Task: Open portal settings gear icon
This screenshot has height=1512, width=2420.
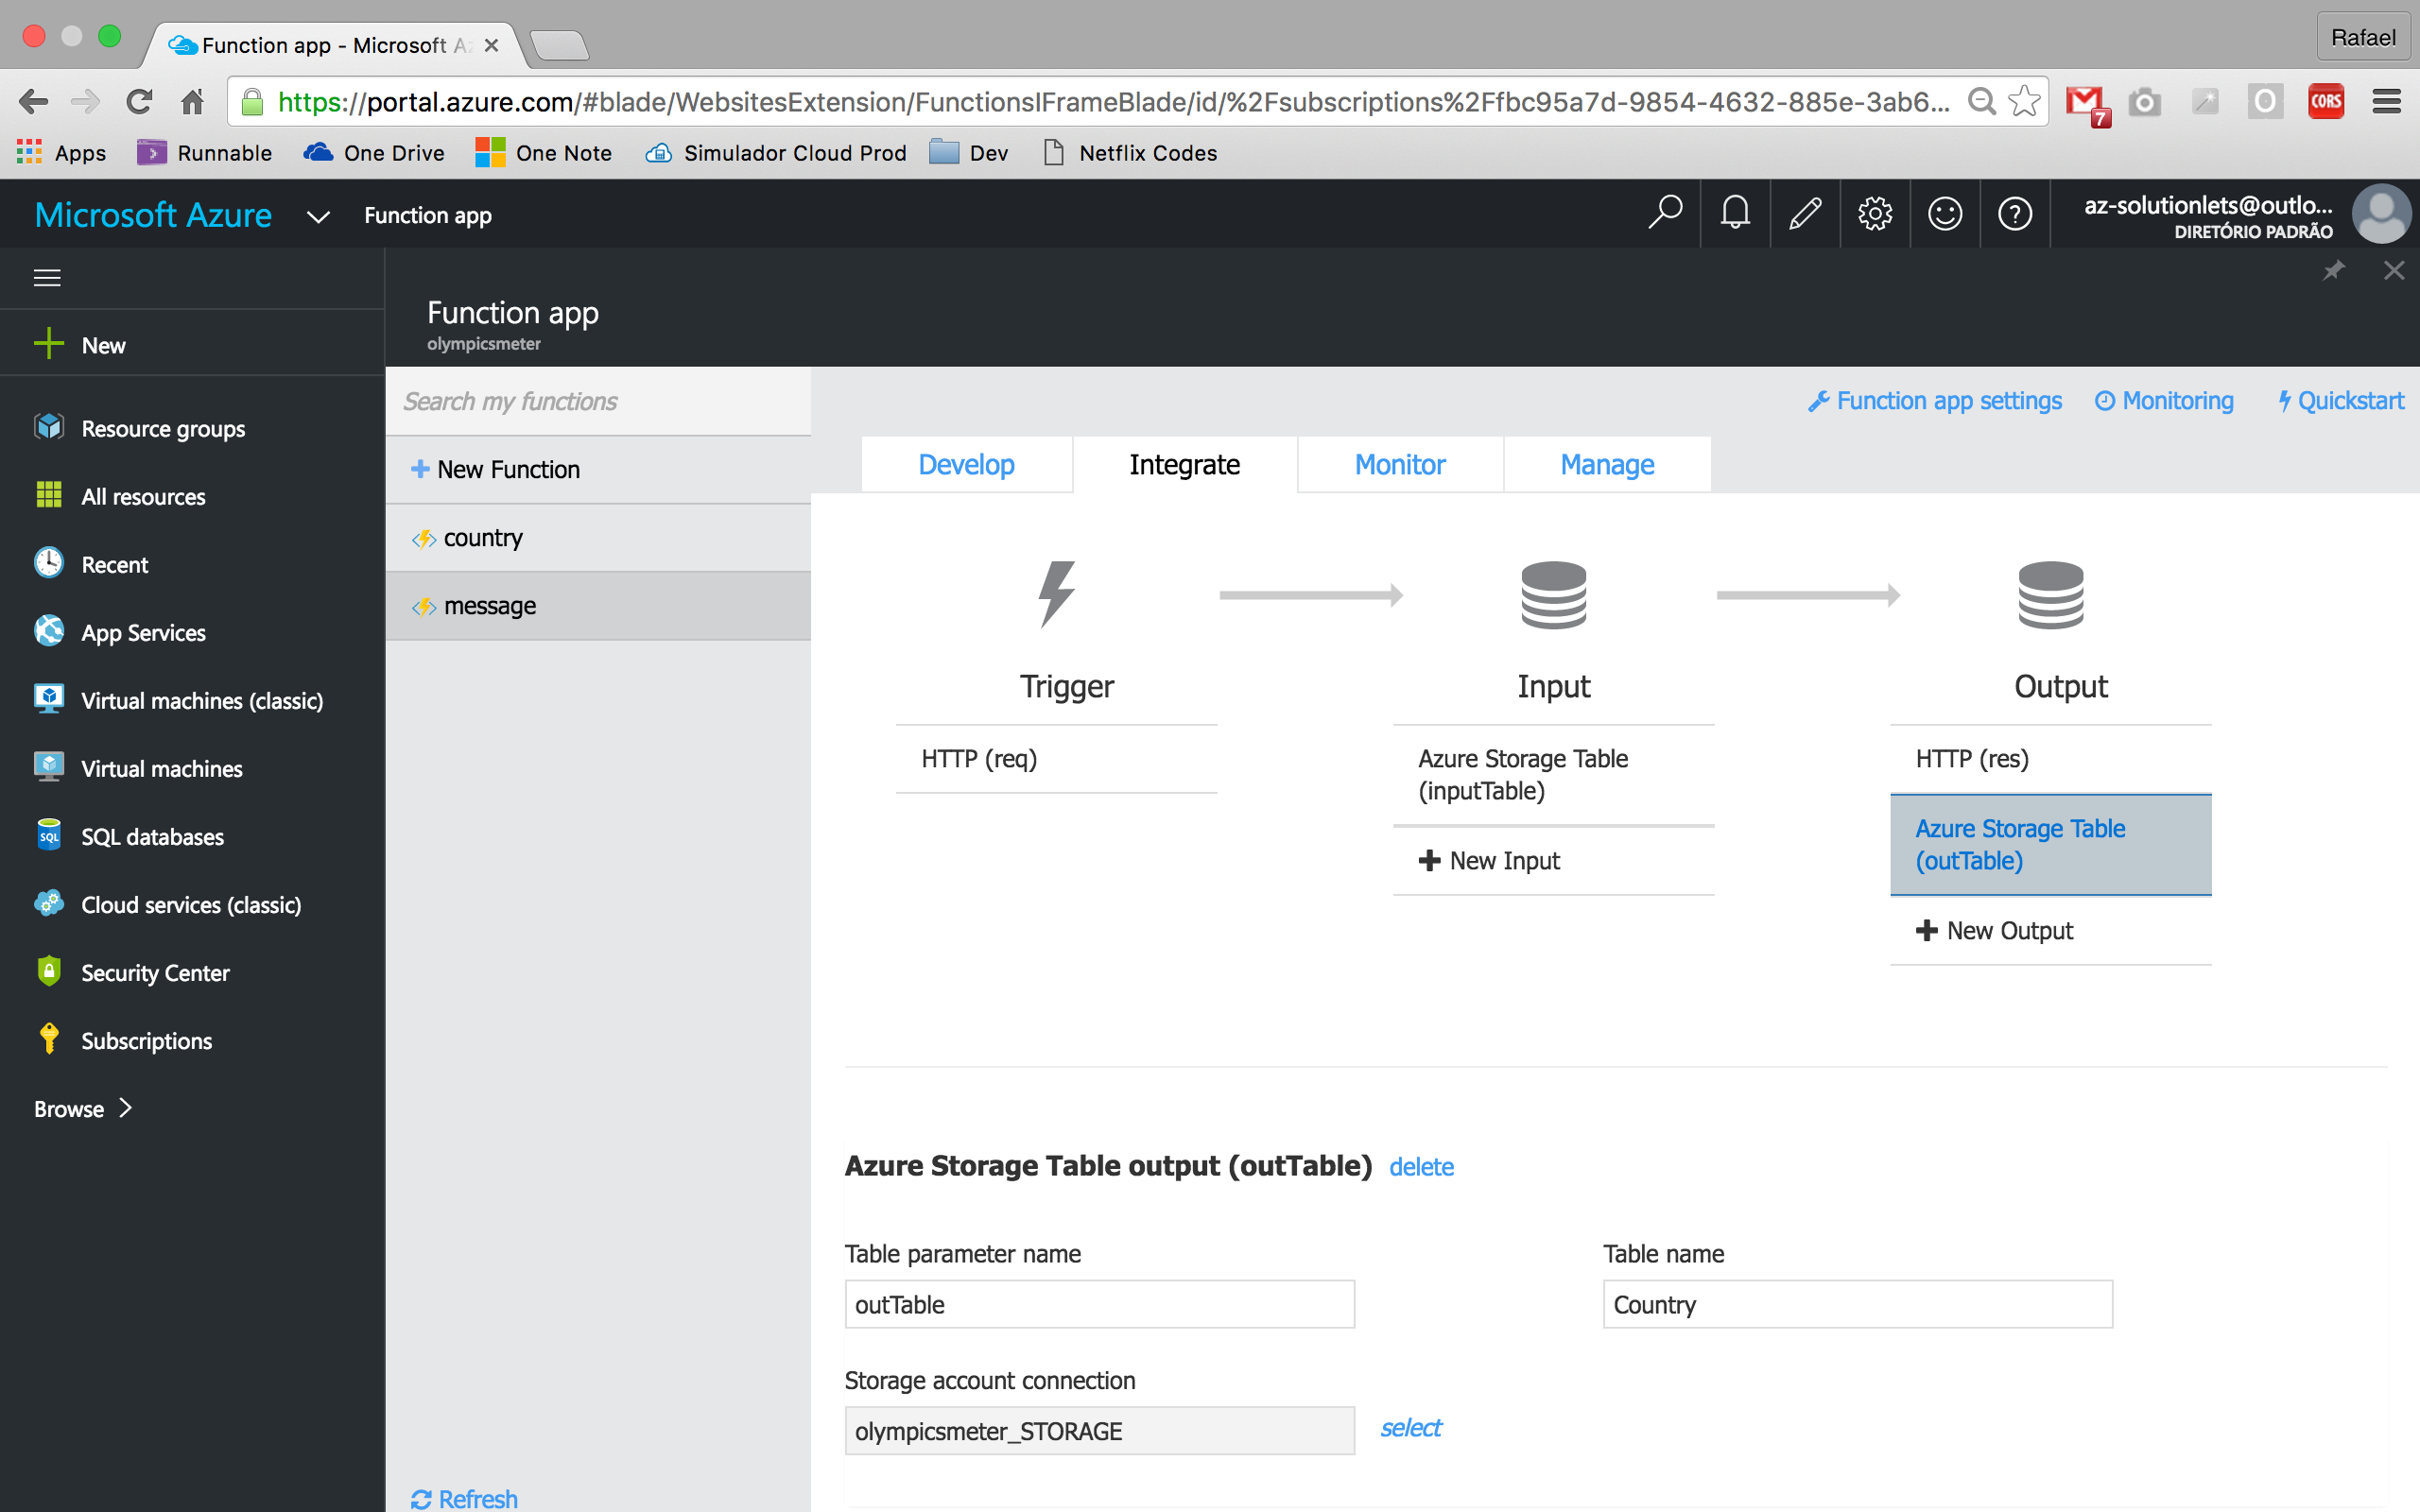Action: click(1875, 213)
